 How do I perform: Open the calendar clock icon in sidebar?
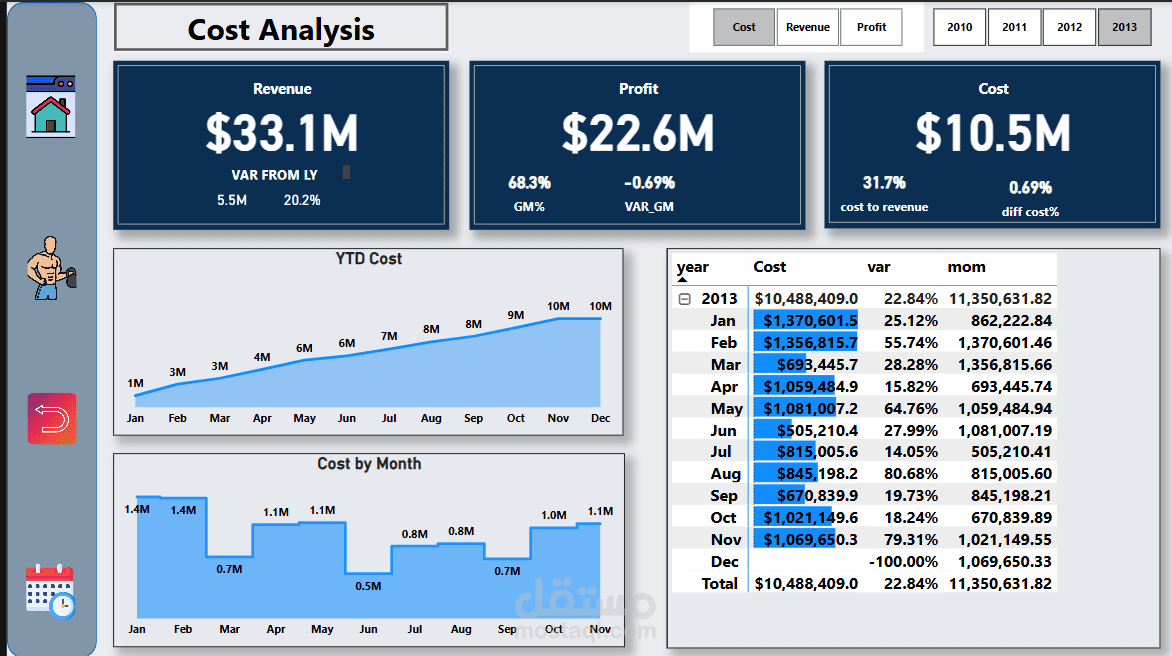point(50,591)
